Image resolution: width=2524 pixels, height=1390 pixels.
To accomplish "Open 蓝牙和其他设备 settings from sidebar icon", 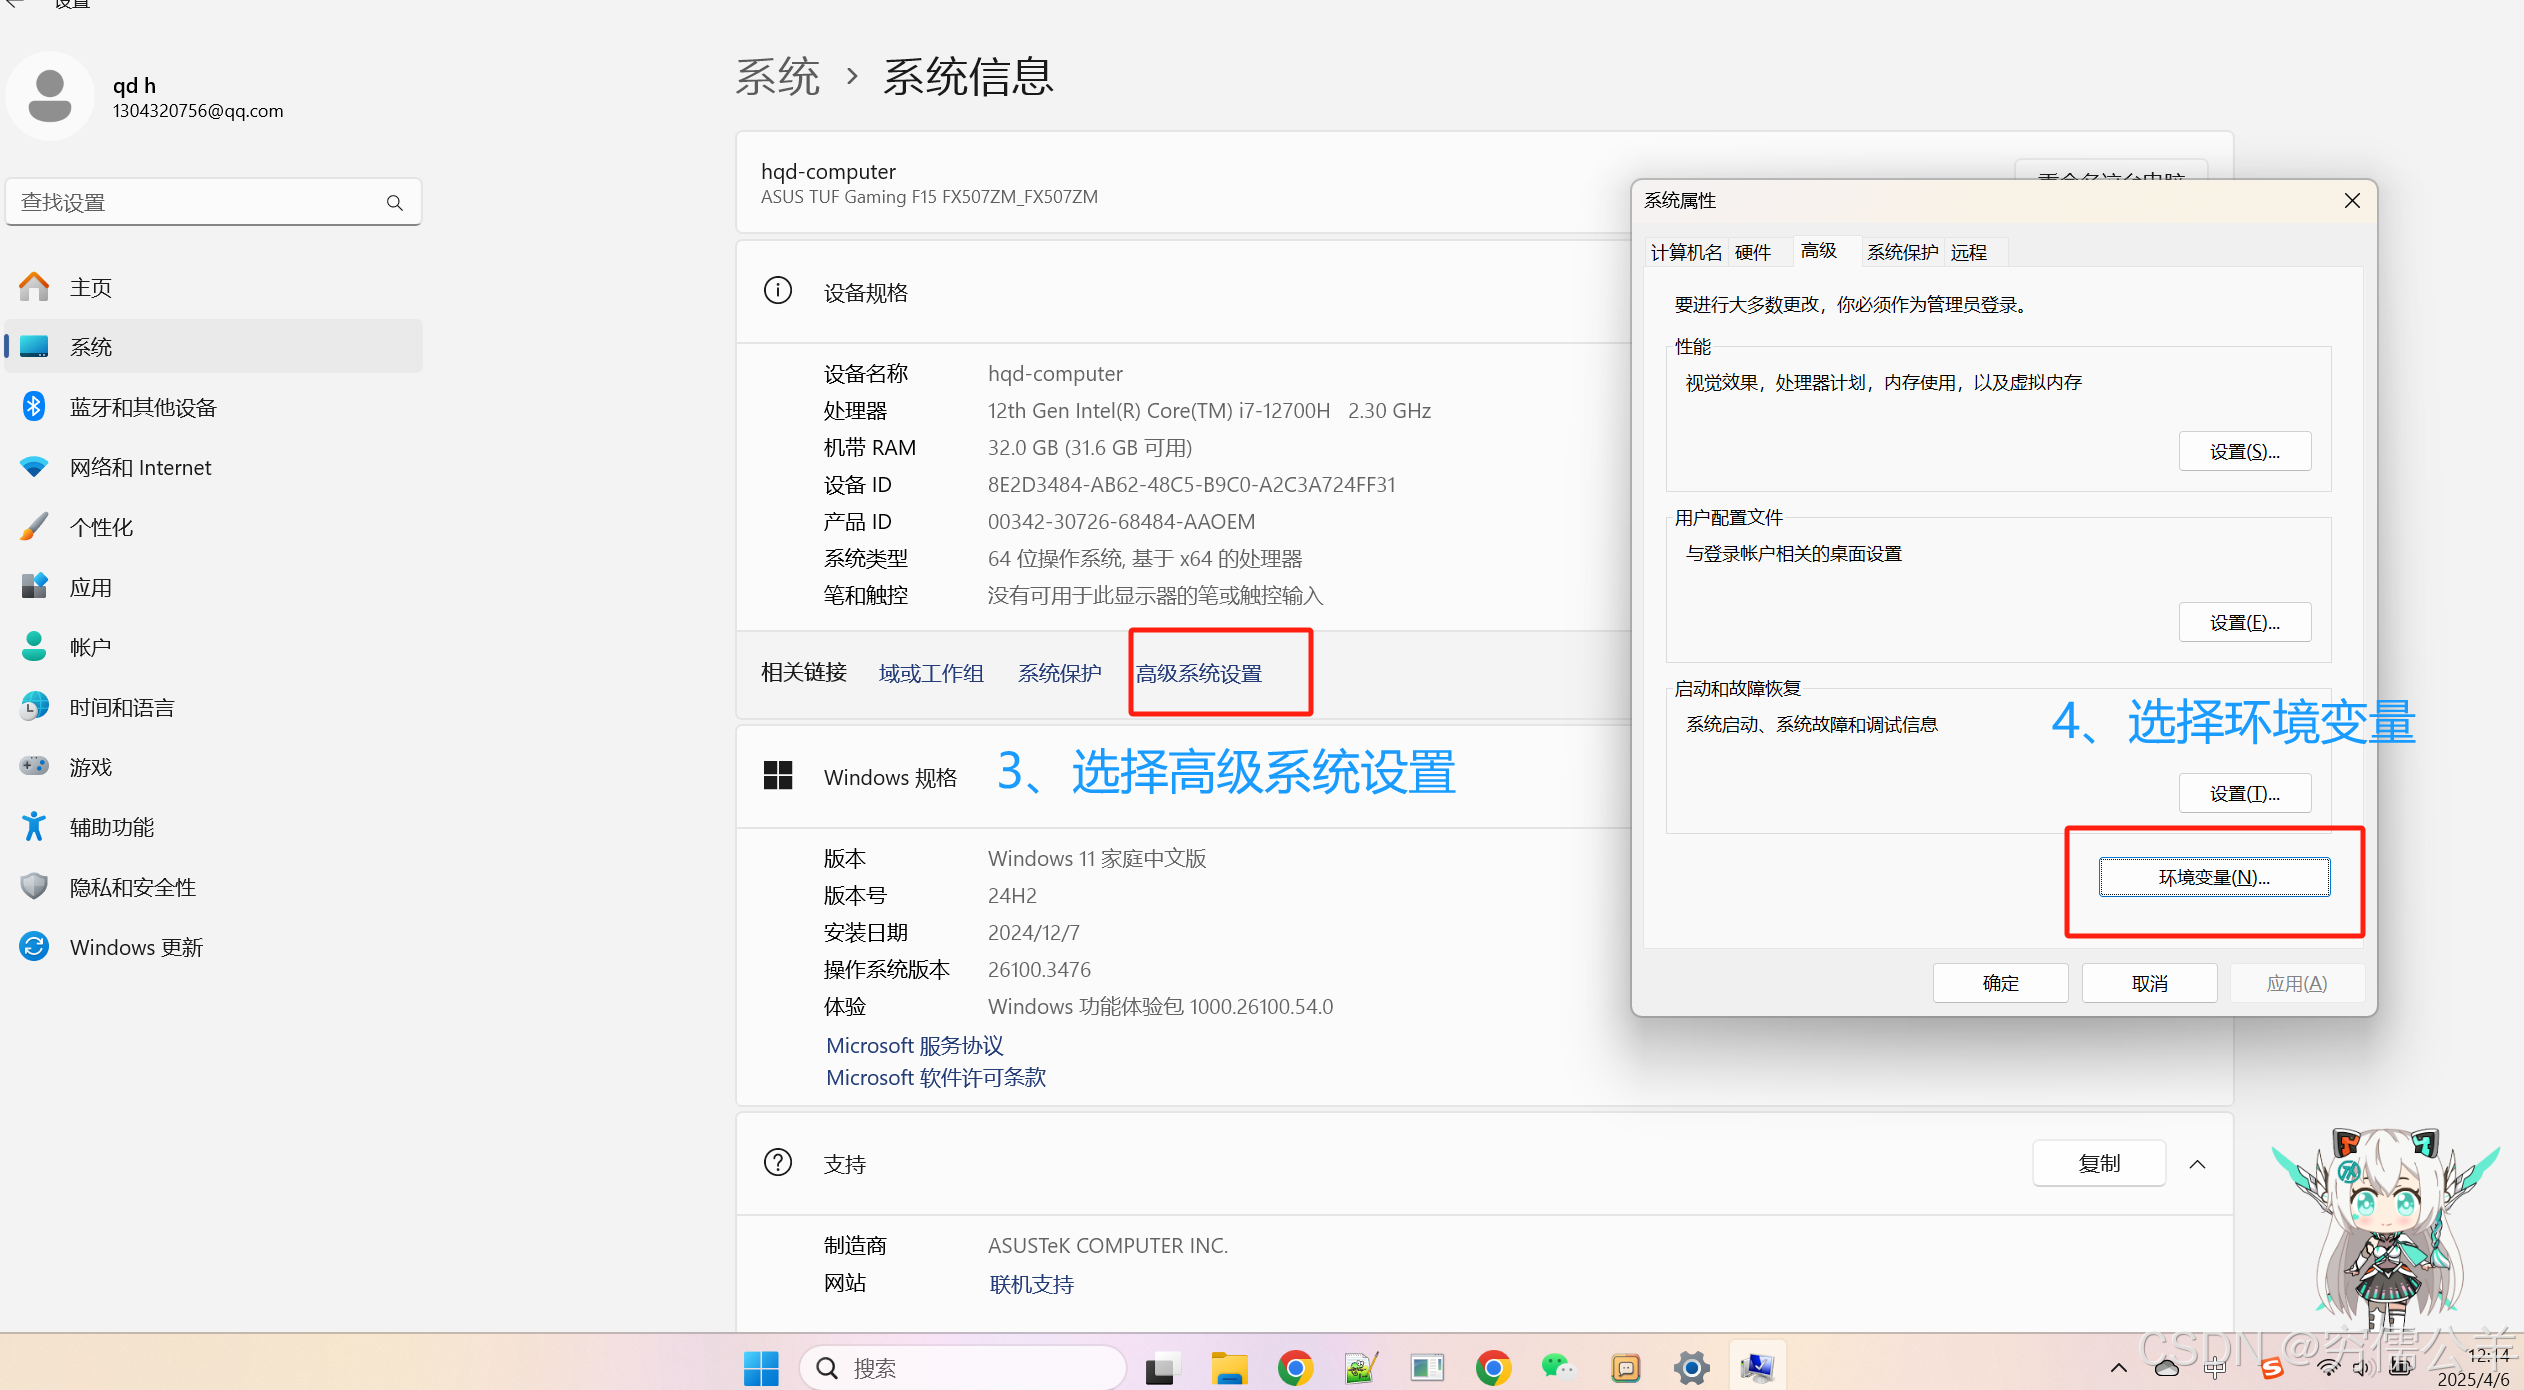I will tap(33, 406).
